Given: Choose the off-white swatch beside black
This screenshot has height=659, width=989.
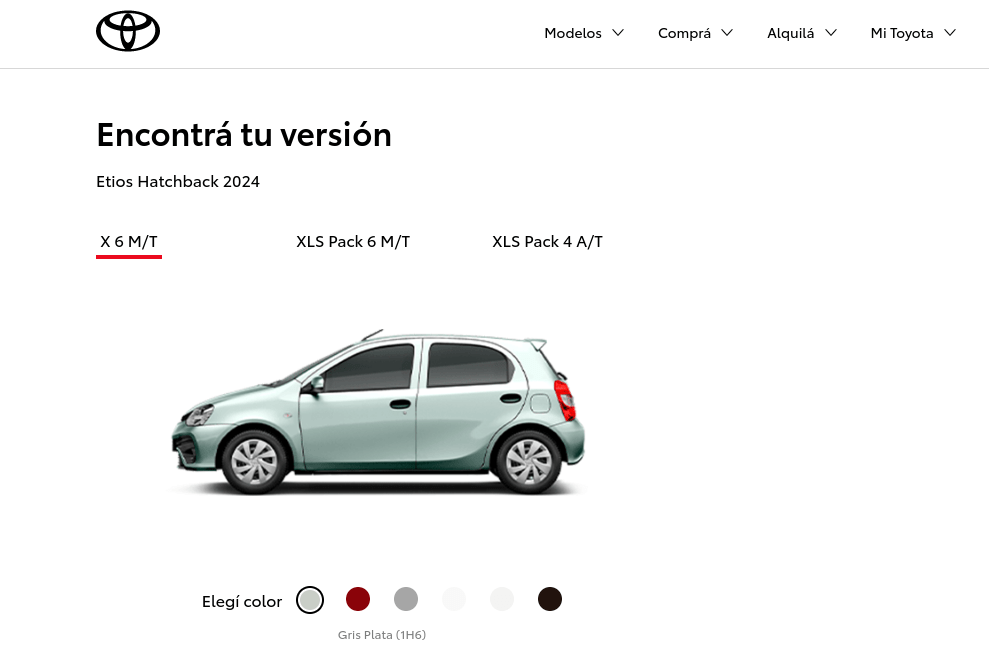Looking at the screenshot, I should (x=501, y=599).
